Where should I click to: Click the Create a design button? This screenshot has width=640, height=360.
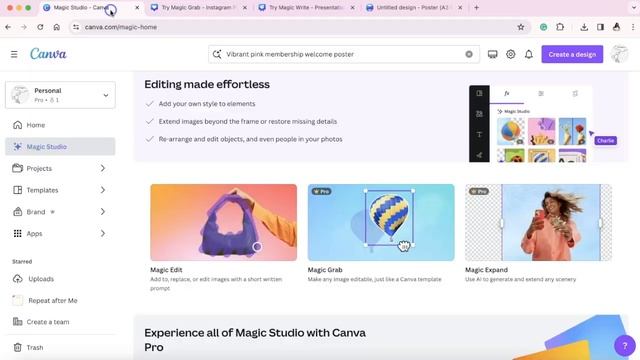572,54
